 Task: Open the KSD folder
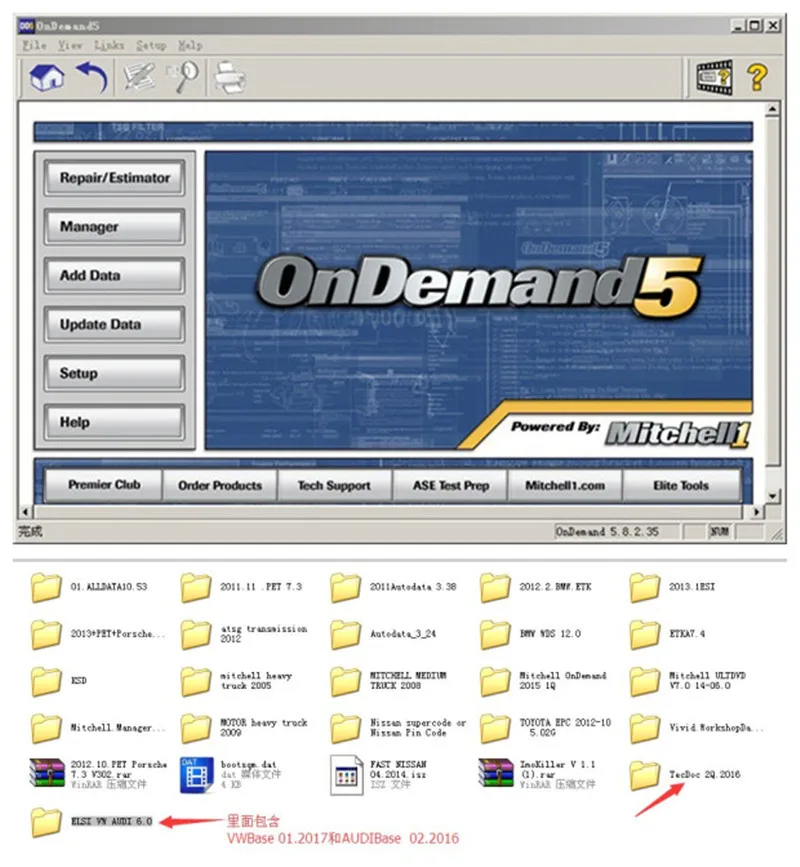59,681
